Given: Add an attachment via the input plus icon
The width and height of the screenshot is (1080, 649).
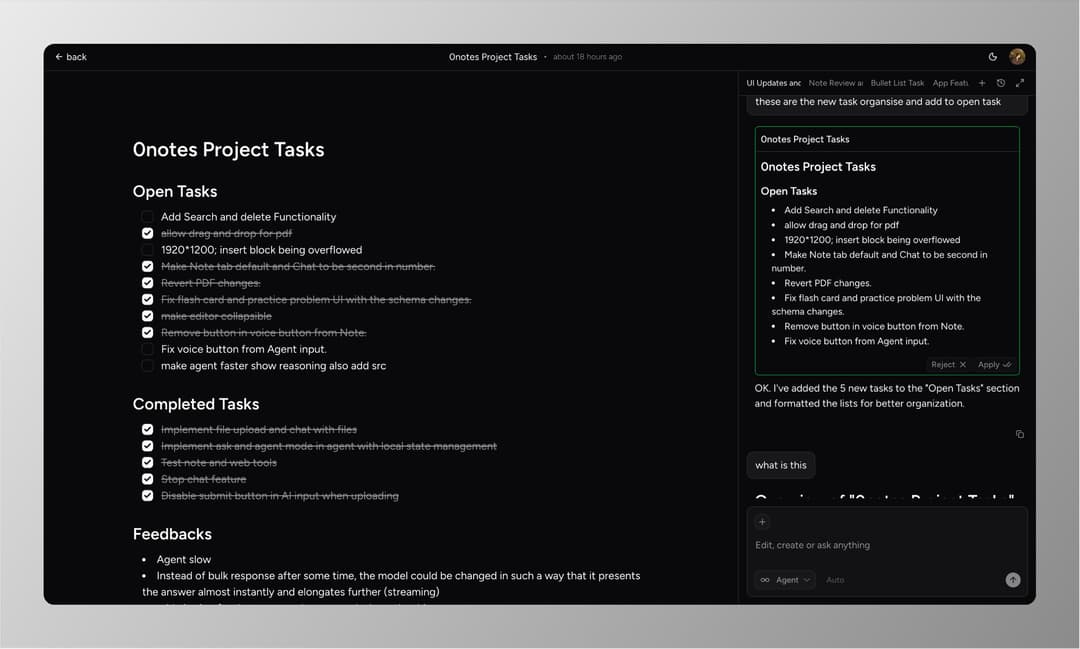Looking at the screenshot, I should (x=762, y=522).
